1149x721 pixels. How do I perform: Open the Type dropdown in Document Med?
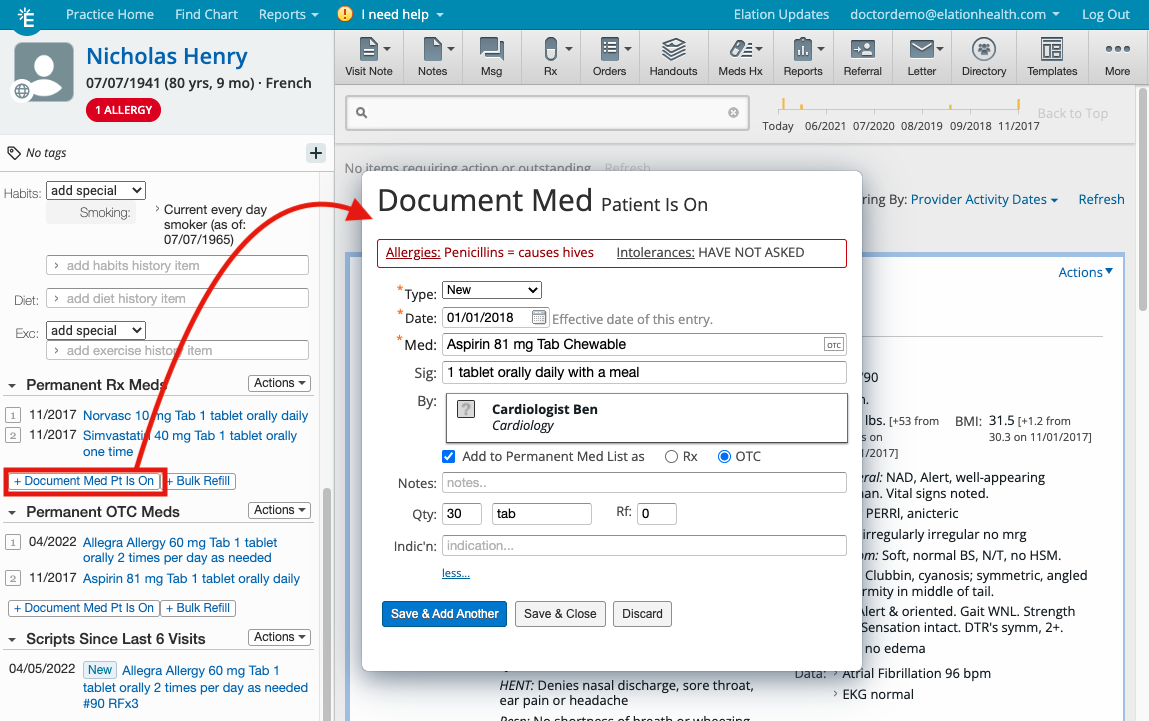491,289
